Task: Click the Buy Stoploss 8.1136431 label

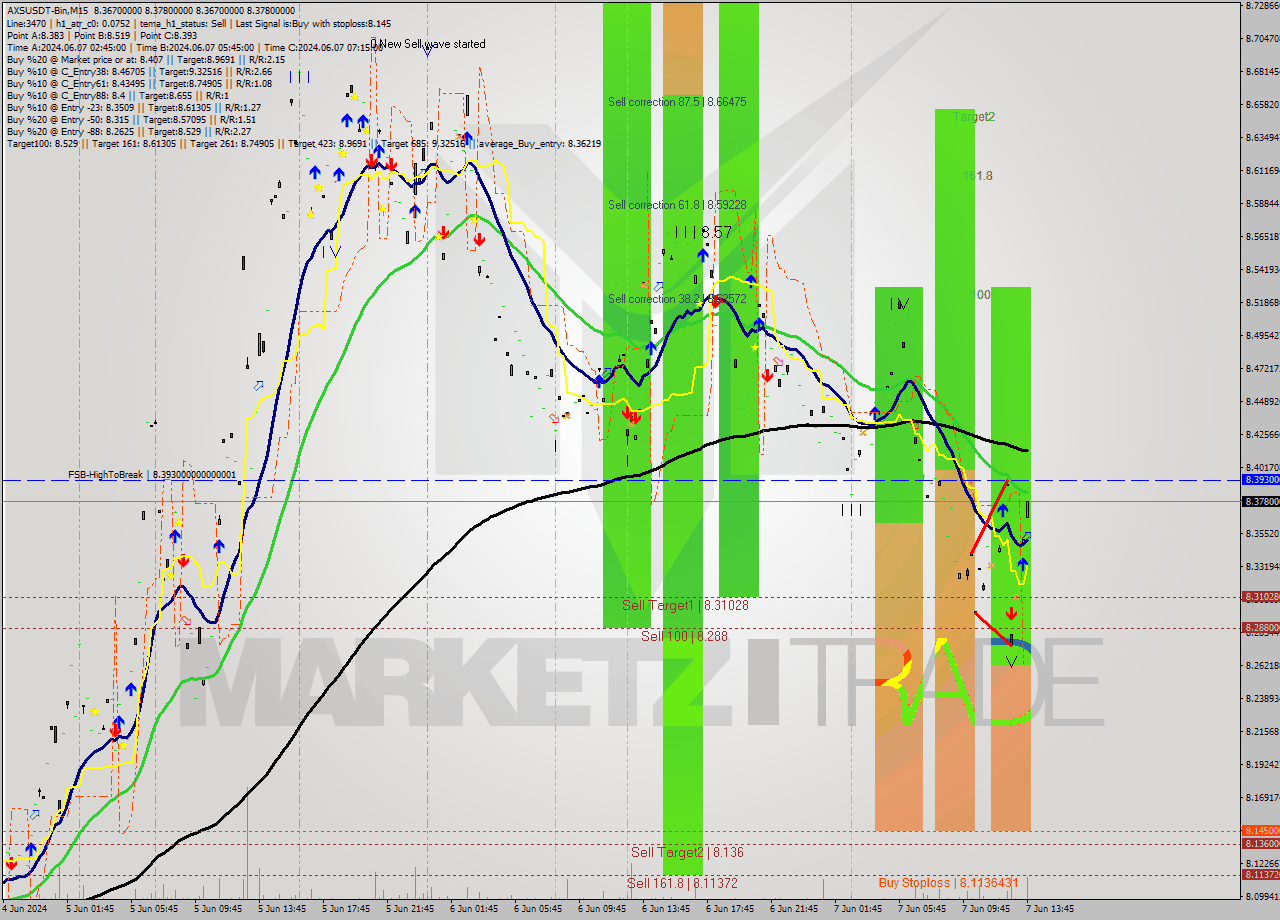Action: pos(948,882)
